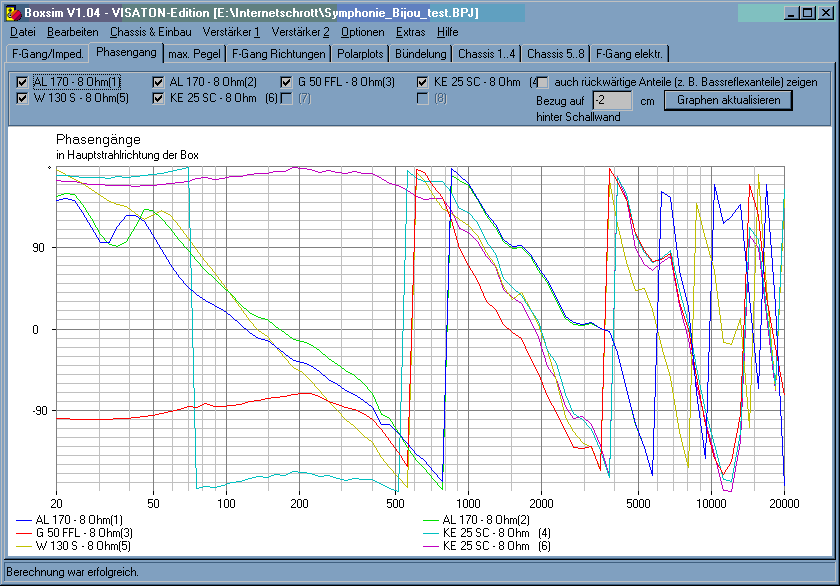Image resolution: width=840 pixels, height=586 pixels.
Task: Select the Polarplots tab
Action: coord(359,53)
